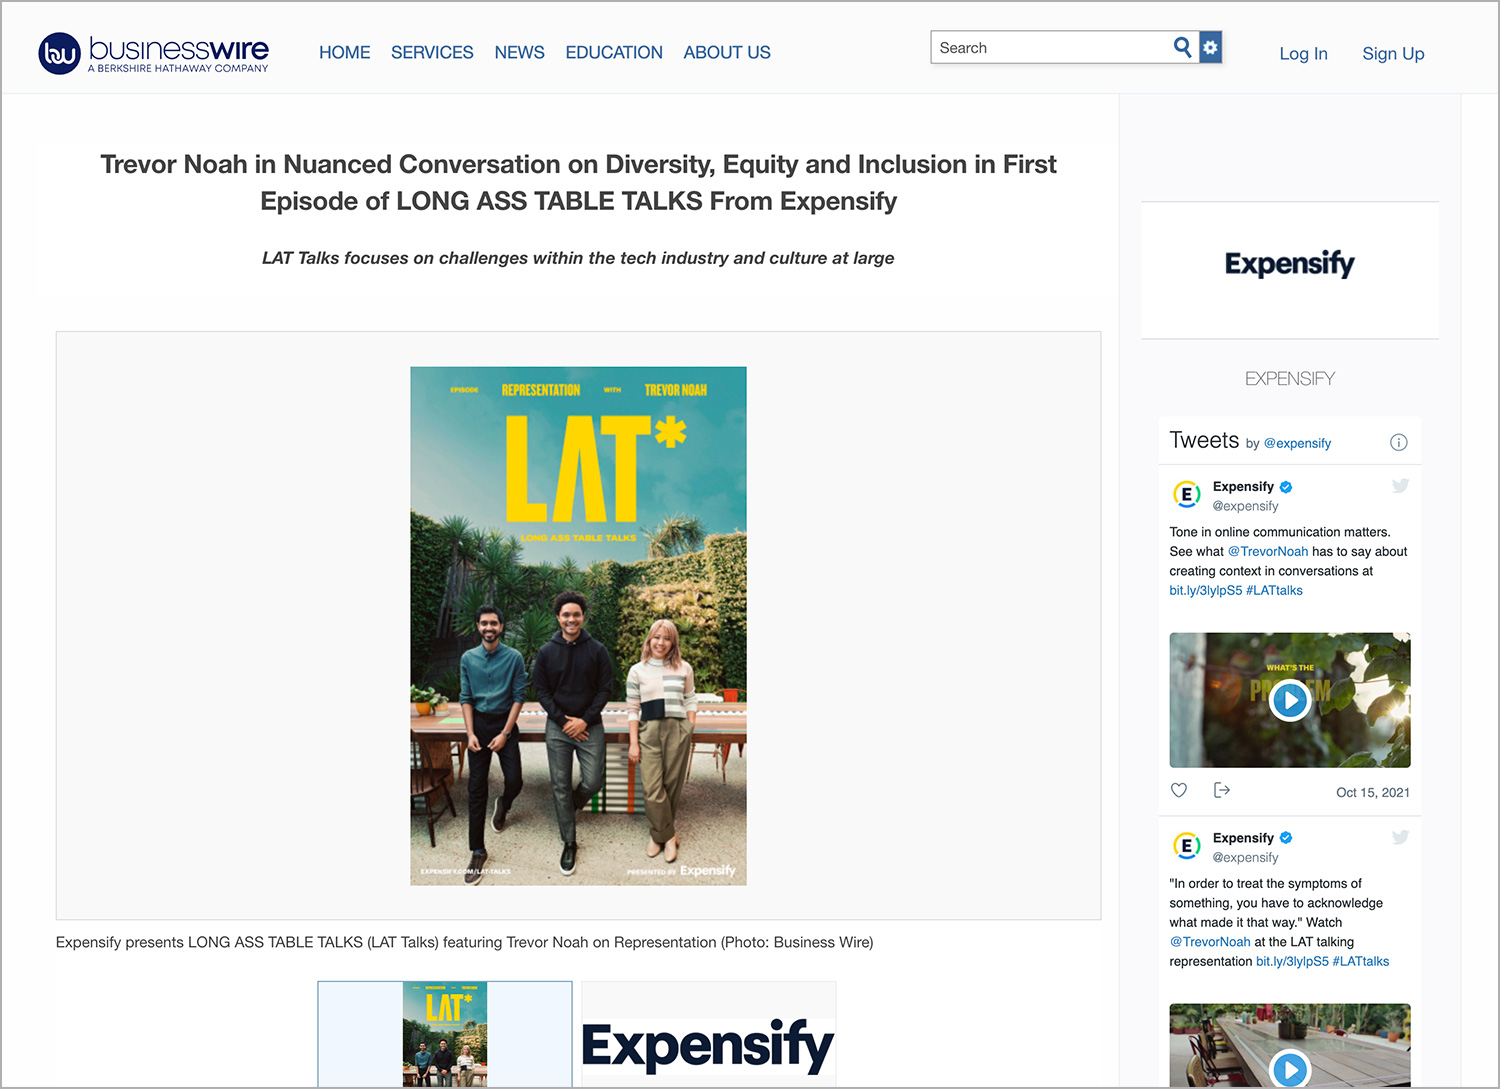Viewport: 1500px width, 1089px height.
Task: Click the Log In link
Action: (x=1303, y=54)
